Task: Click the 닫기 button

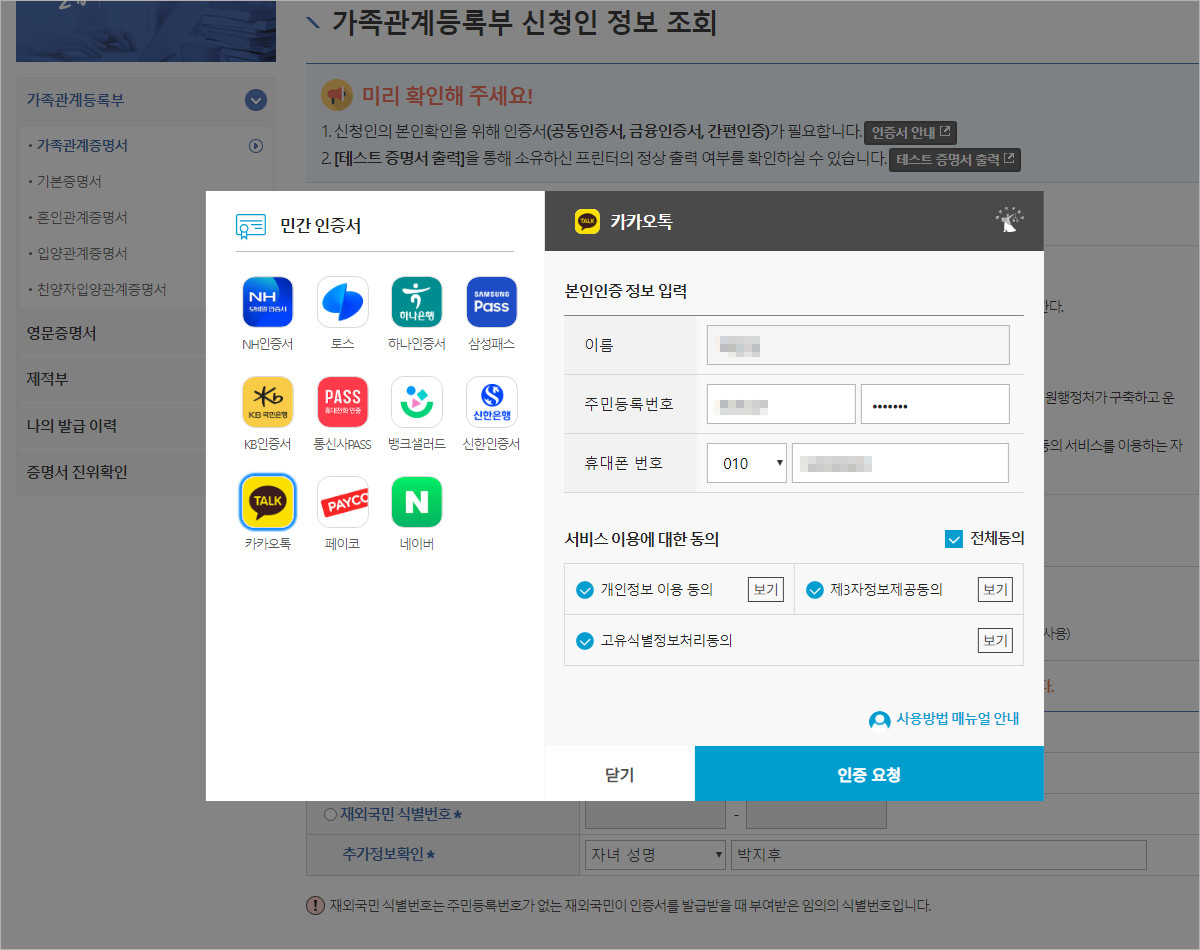Action: [620, 774]
